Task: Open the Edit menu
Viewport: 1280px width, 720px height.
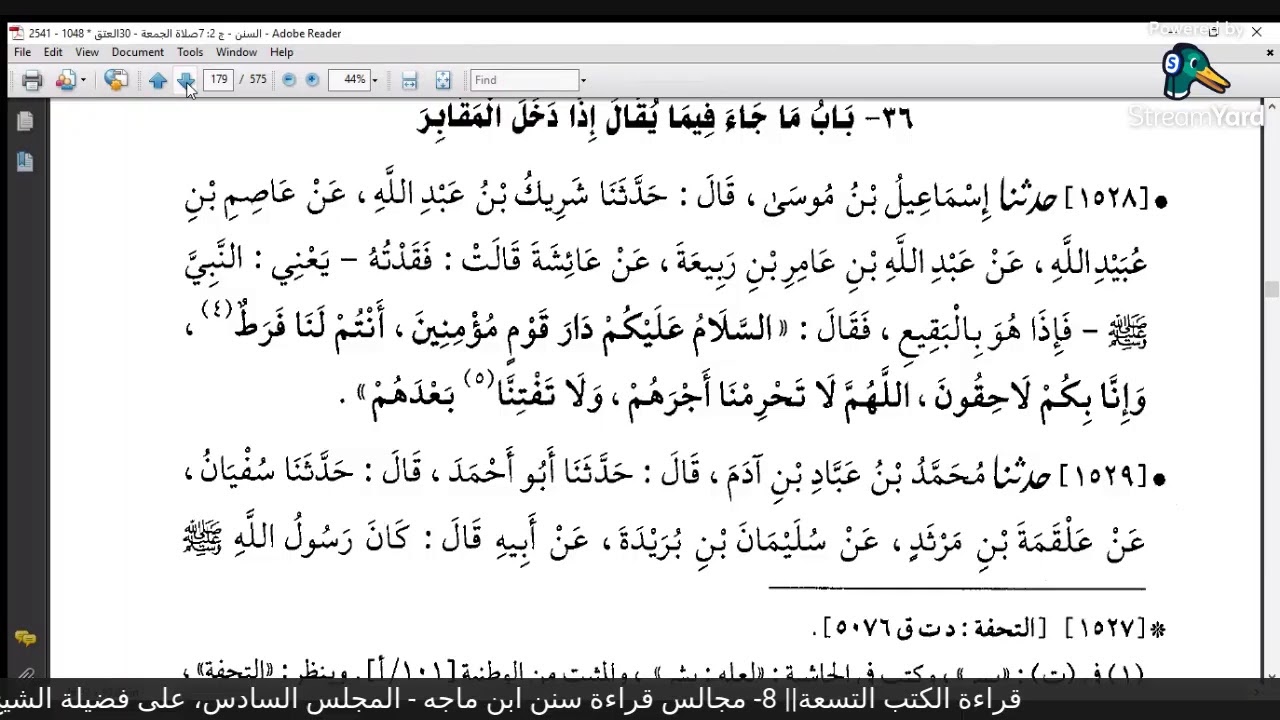Action: coord(53,52)
